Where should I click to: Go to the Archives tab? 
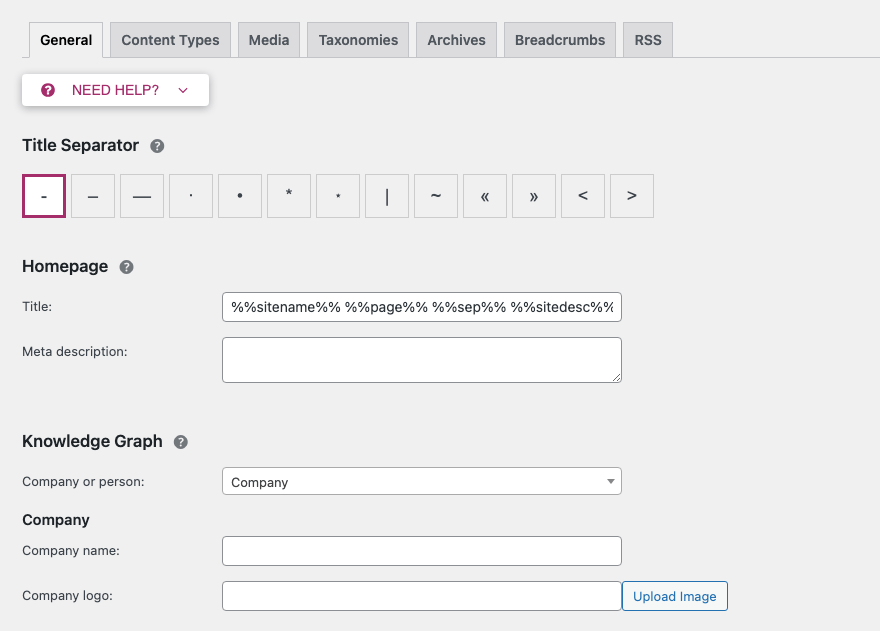tap(456, 40)
